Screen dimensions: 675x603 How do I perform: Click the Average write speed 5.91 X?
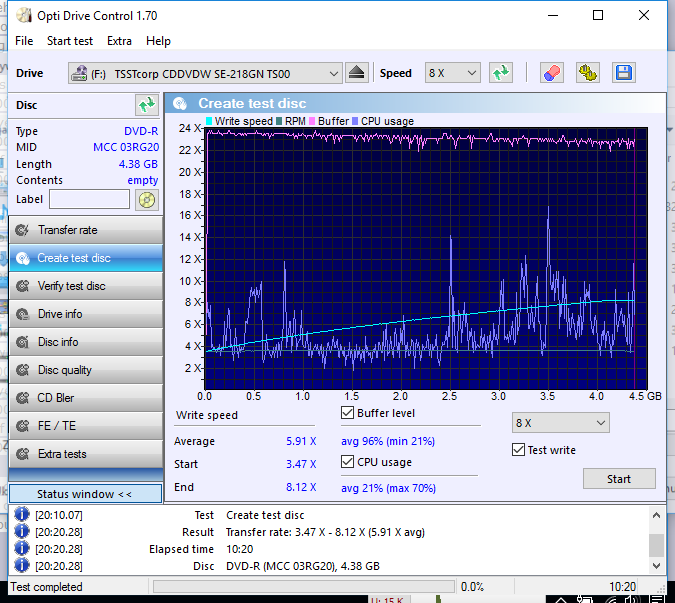tap(301, 441)
